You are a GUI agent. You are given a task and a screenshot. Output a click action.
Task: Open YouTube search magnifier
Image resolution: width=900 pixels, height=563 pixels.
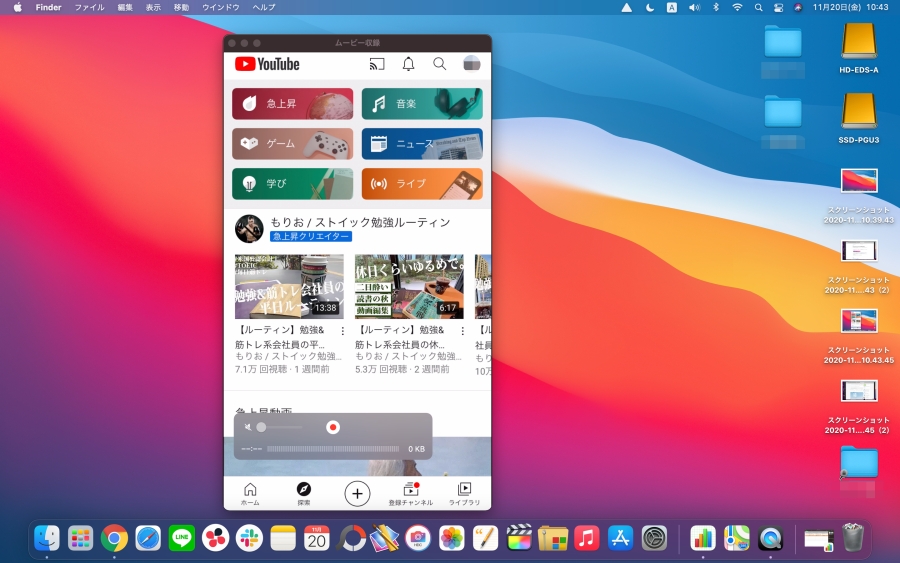click(440, 64)
